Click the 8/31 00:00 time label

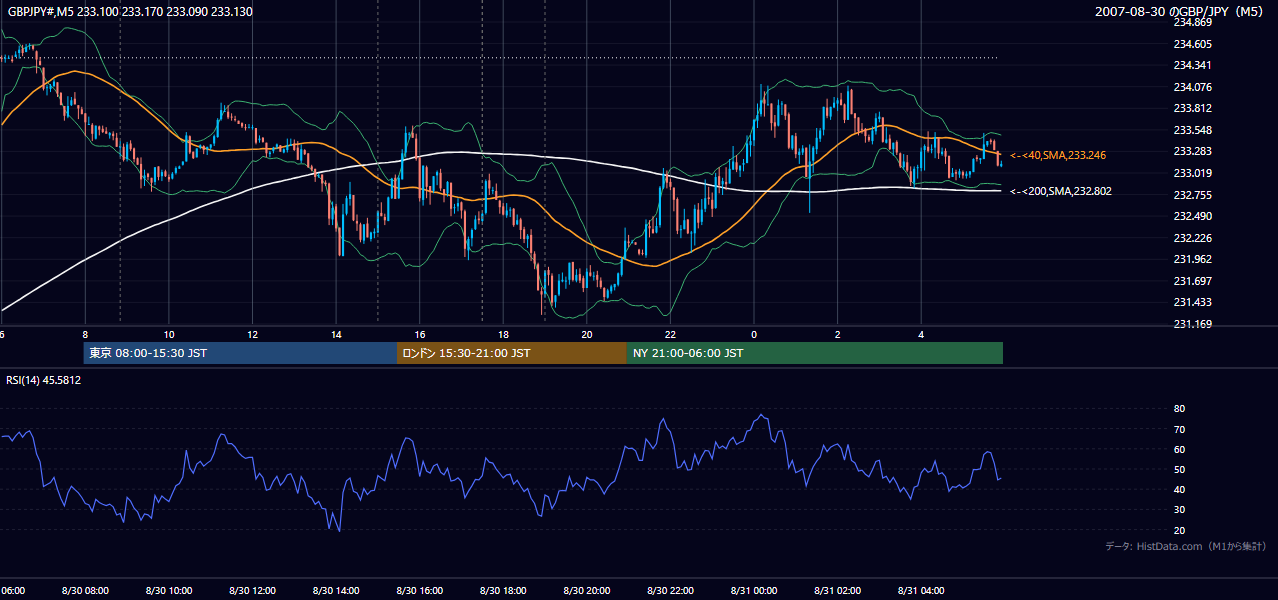(x=754, y=590)
